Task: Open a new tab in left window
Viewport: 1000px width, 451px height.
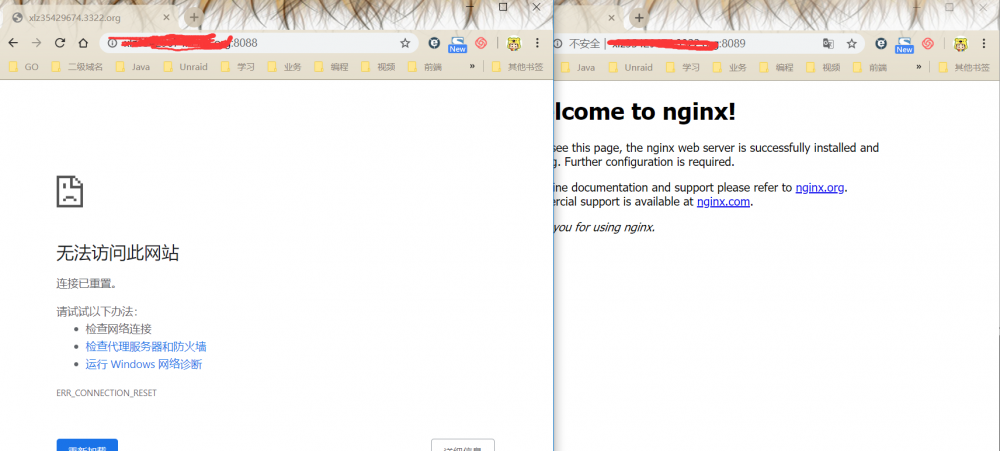Action: tap(194, 17)
